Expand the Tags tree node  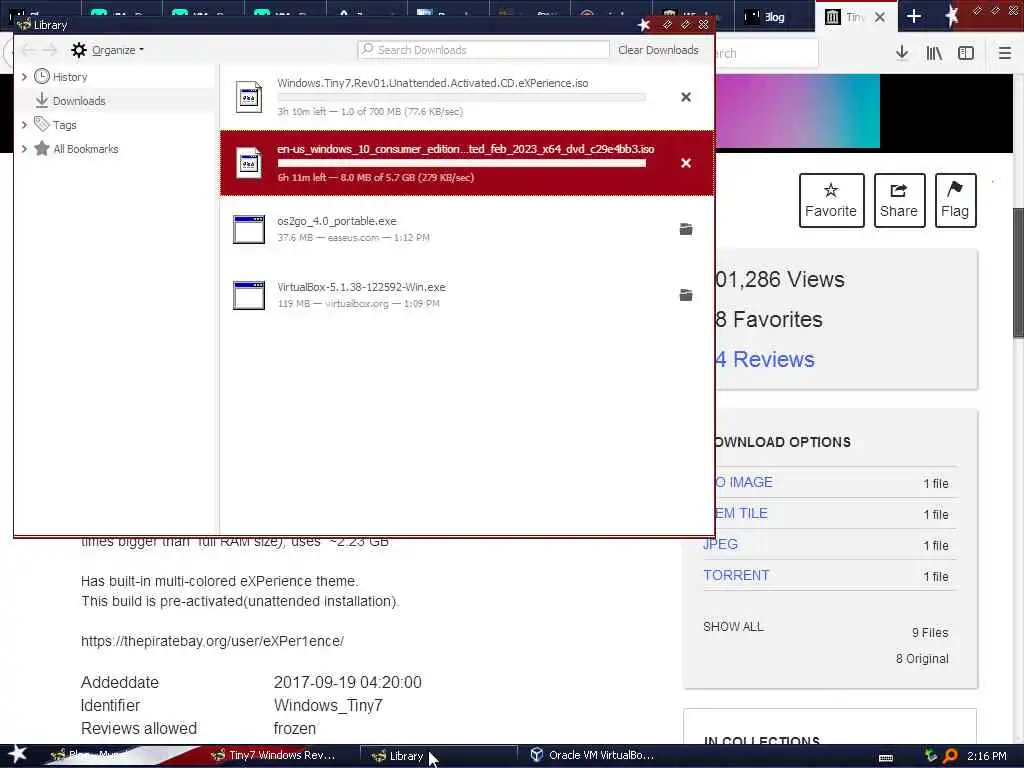(x=24, y=124)
